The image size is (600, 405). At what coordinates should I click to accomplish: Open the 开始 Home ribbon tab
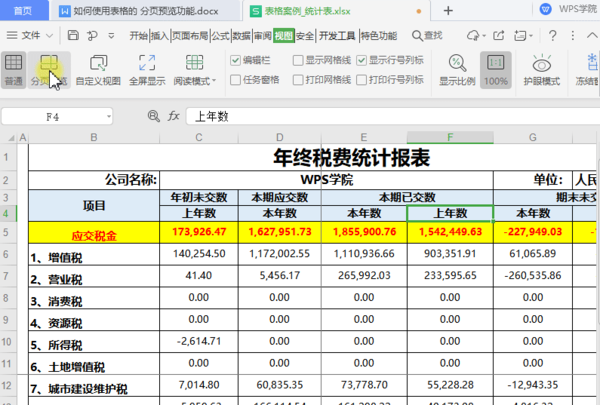[138, 36]
